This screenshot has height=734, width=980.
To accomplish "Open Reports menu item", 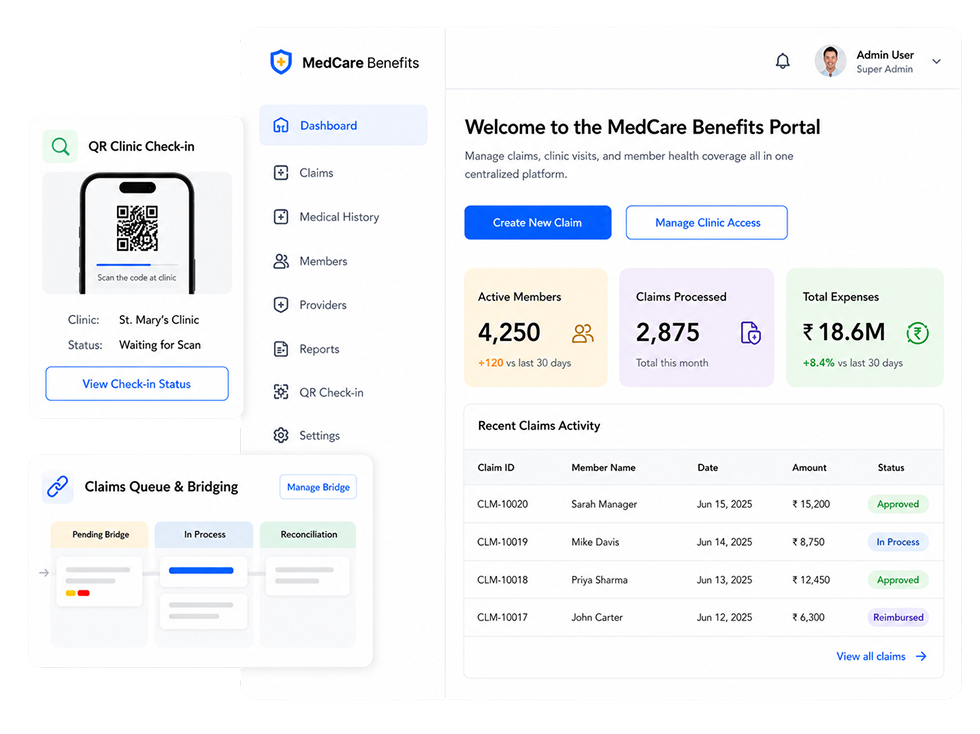I will click(319, 349).
